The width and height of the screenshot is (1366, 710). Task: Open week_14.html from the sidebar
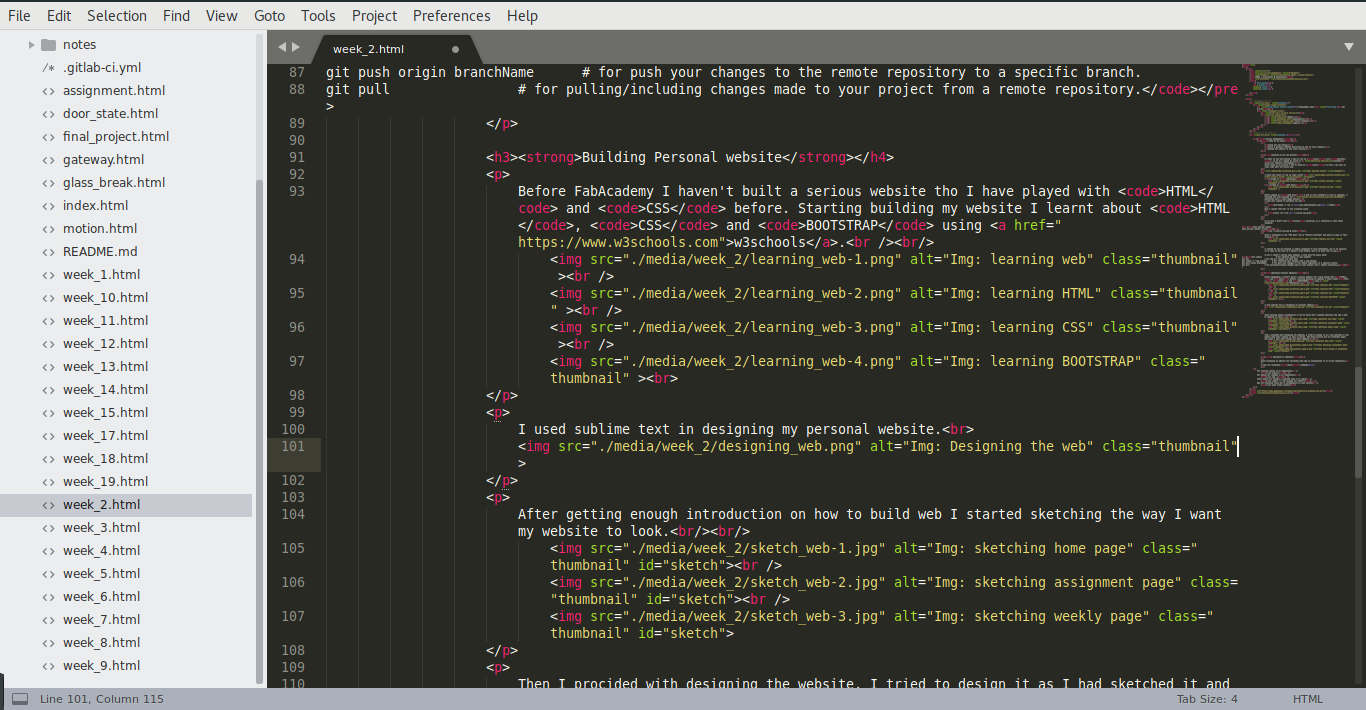[x=105, y=389]
